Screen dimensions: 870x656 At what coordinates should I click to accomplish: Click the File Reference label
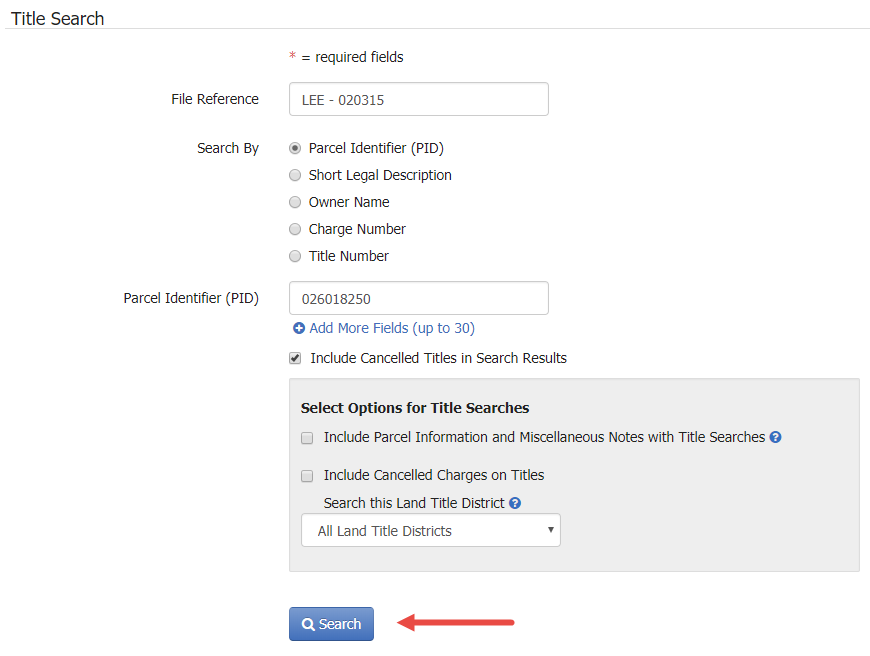tap(215, 99)
